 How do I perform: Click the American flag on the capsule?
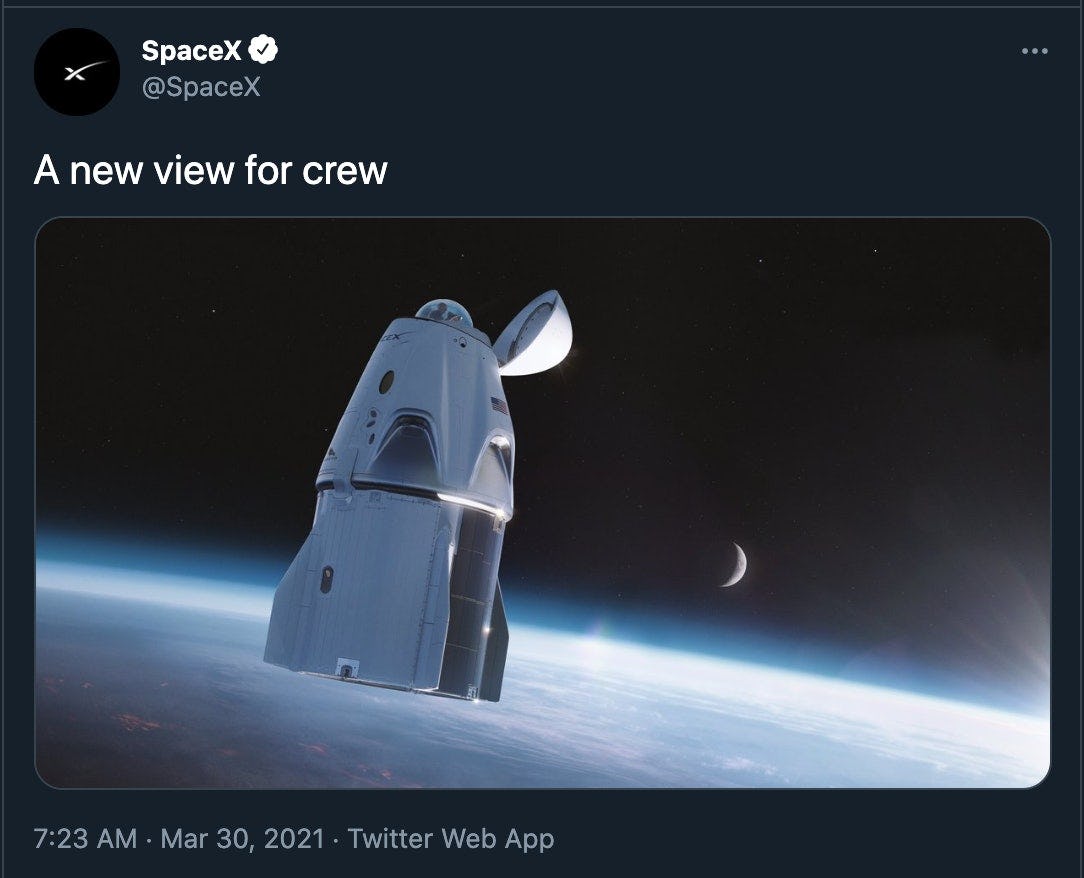pyautogui.click(x=500, y=406)
